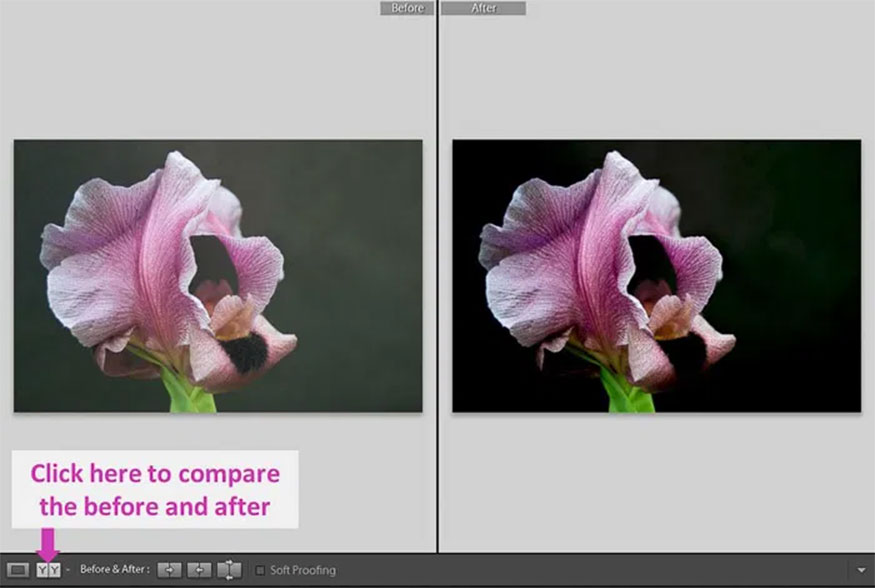
Task: Open the Before/After view options dropdown
Action: tap(68, 570)
